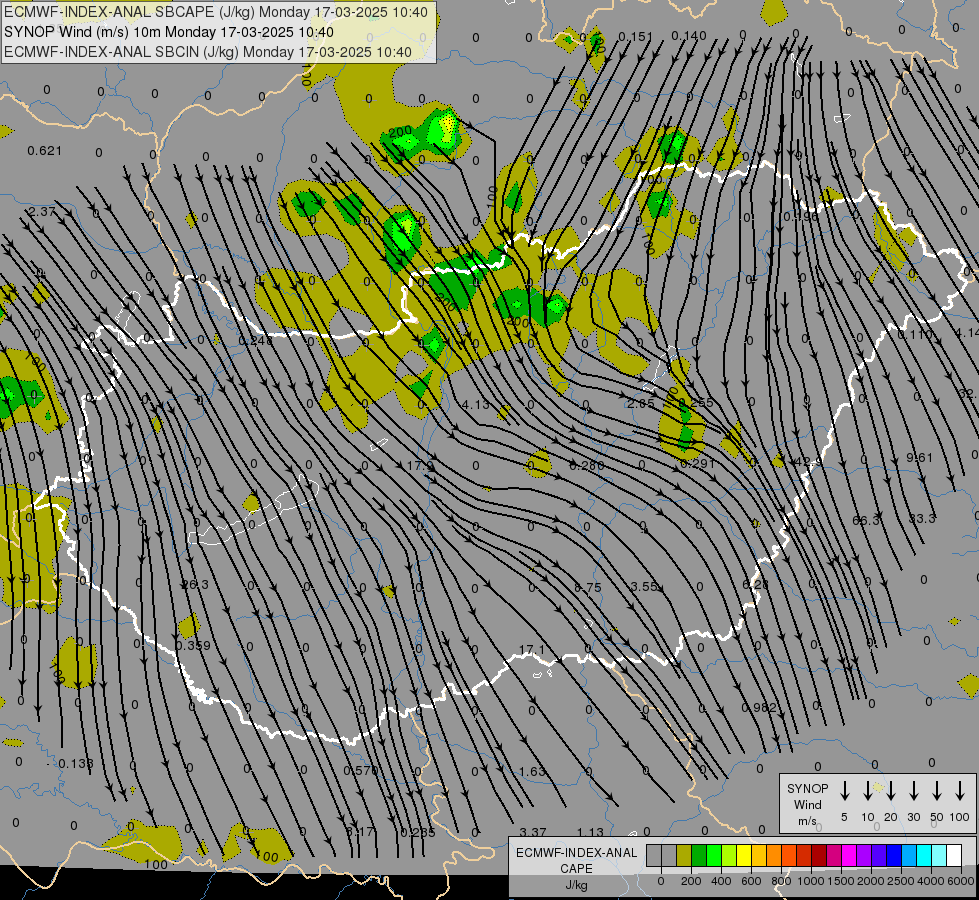Click the 5 m/s wind arrow in legend
Viewport: 979px width, 900px height.
[x=844, y=791]
